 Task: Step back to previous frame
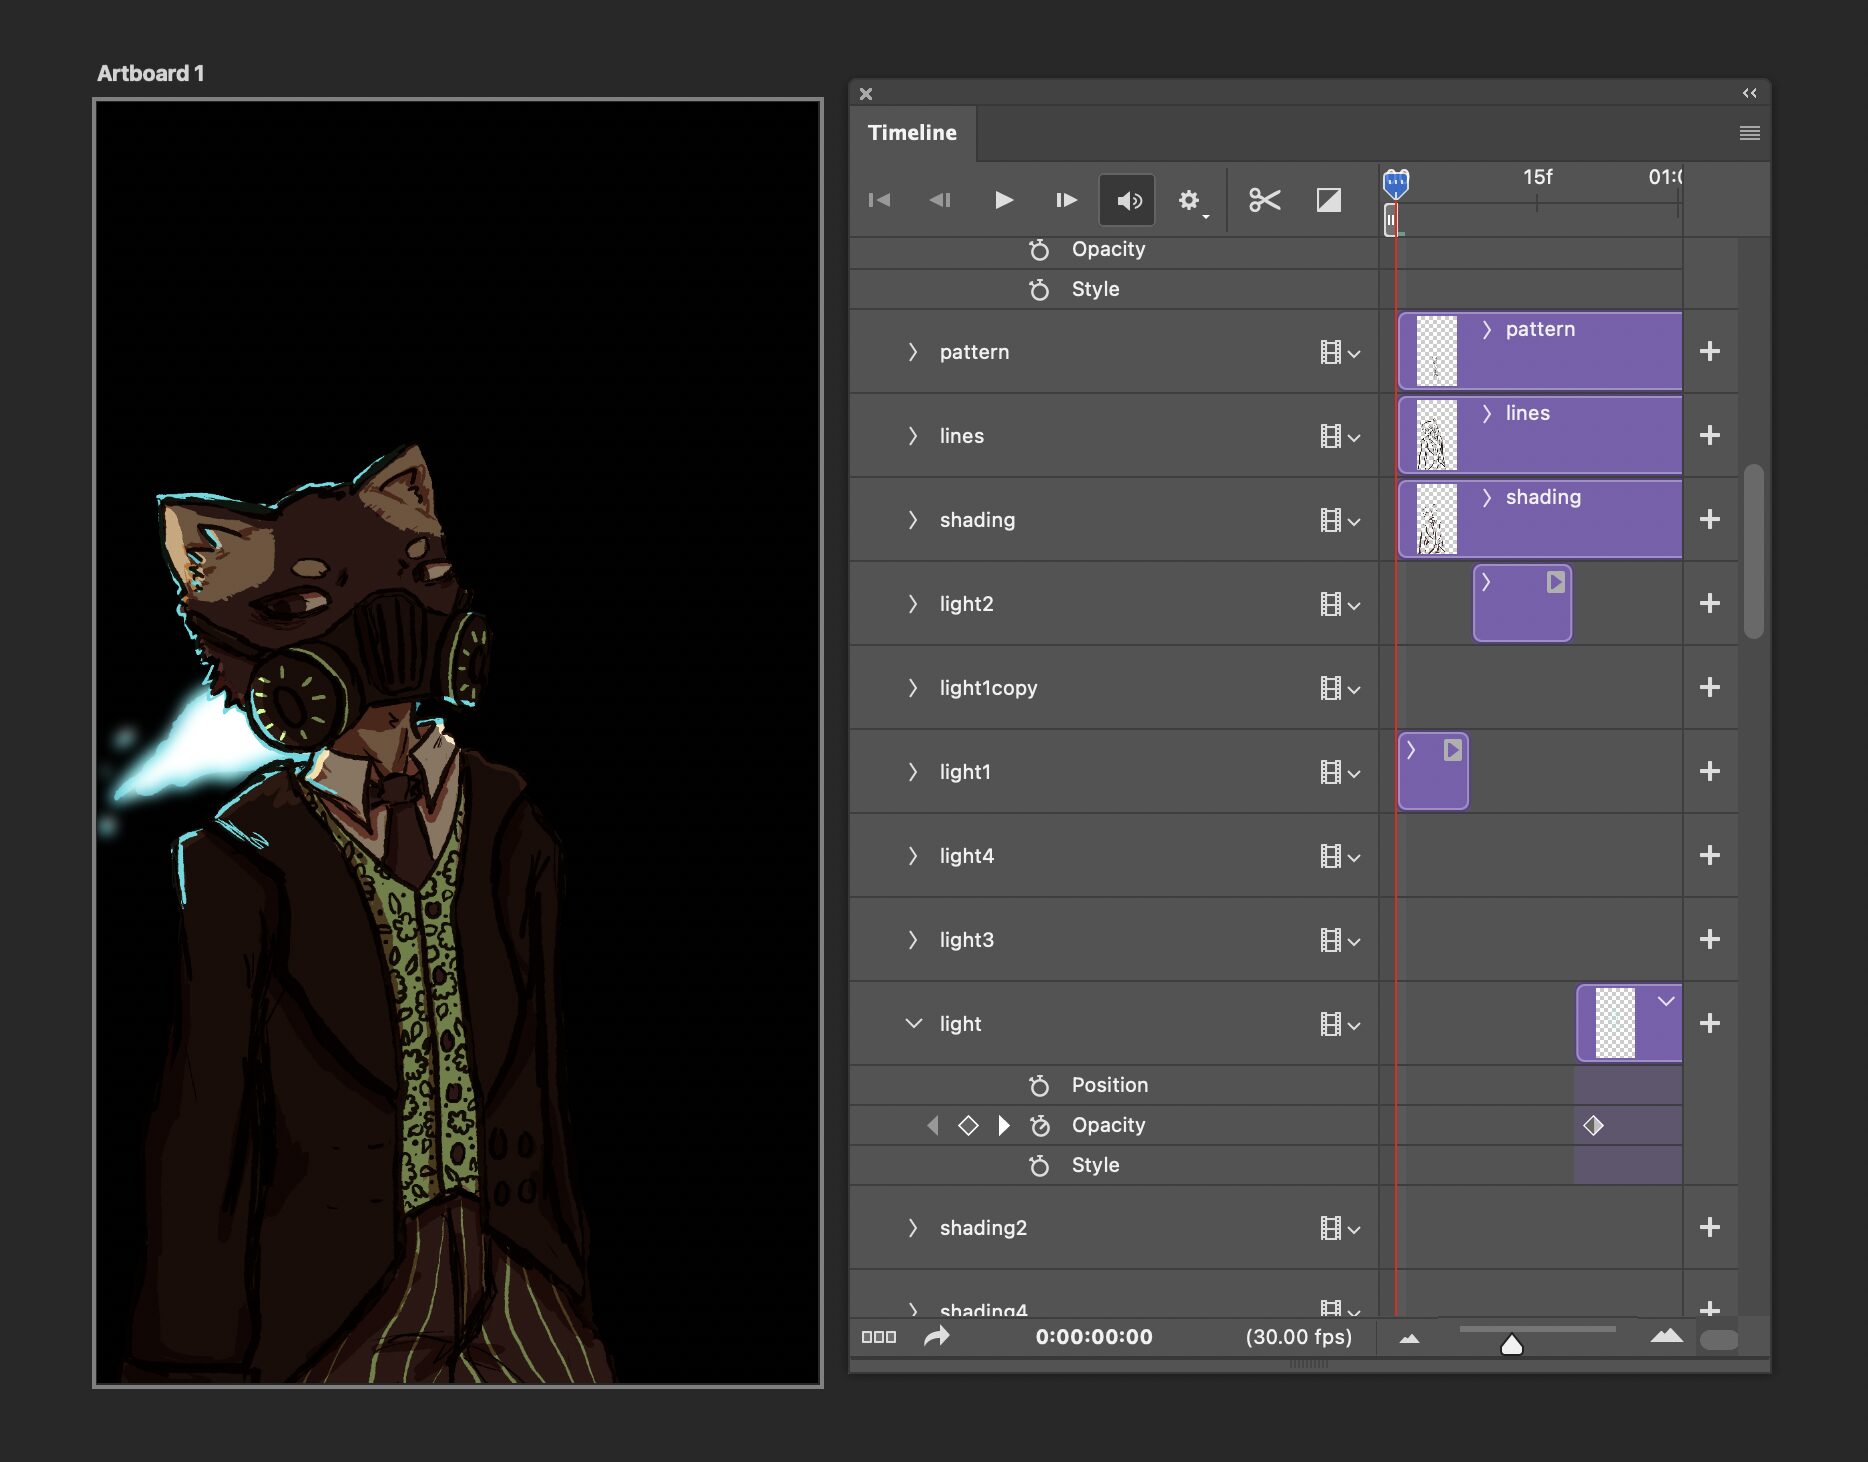940,200
